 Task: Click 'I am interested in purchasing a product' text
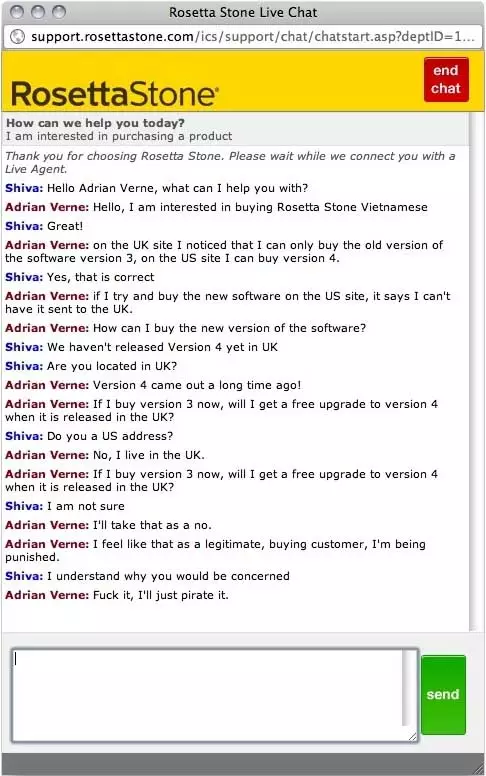(119, 136)
